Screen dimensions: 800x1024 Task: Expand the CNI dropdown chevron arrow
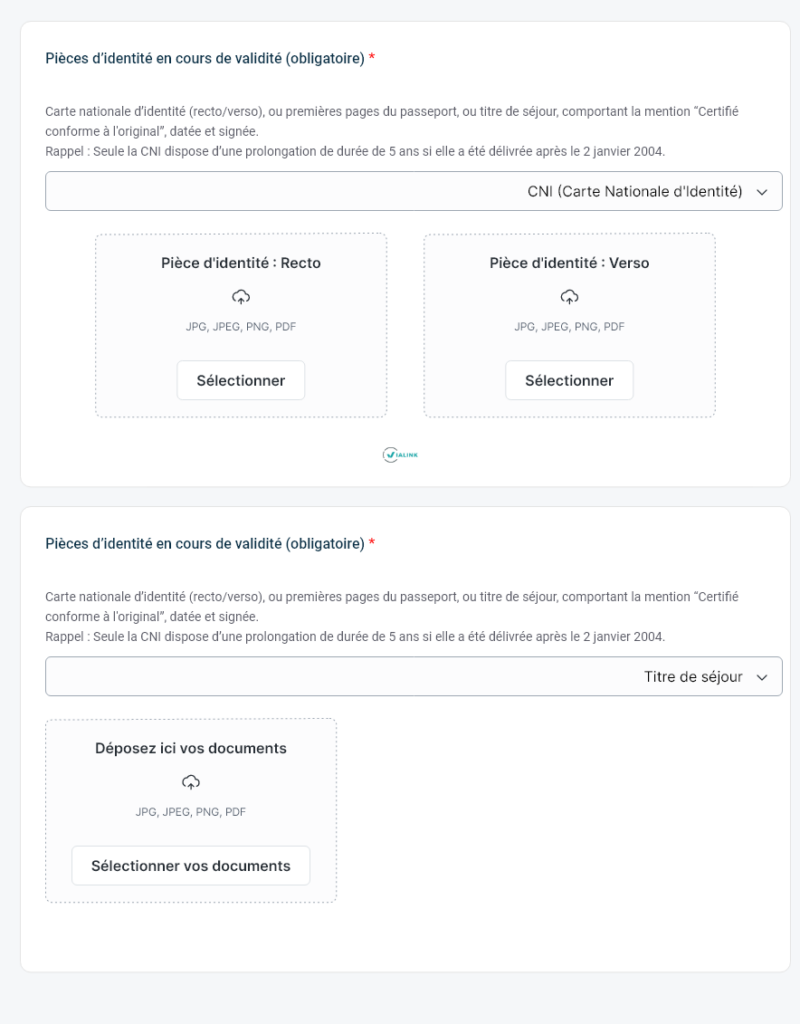(762, 192)
